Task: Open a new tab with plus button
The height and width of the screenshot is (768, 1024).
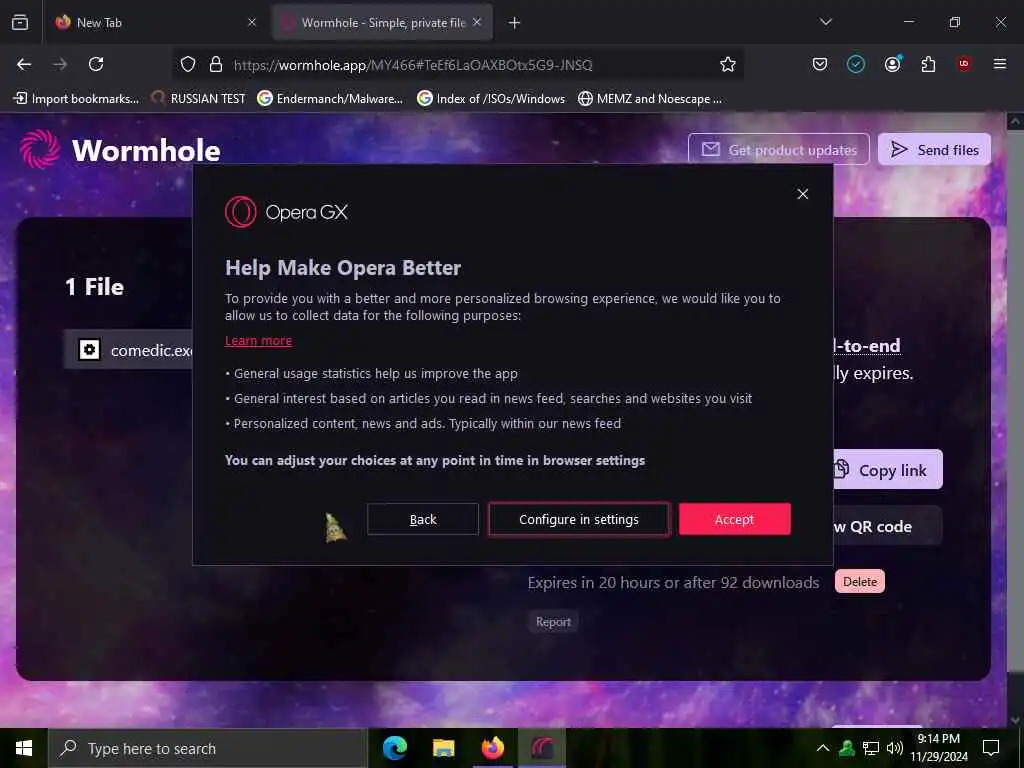Action: (x=515, y=23)
